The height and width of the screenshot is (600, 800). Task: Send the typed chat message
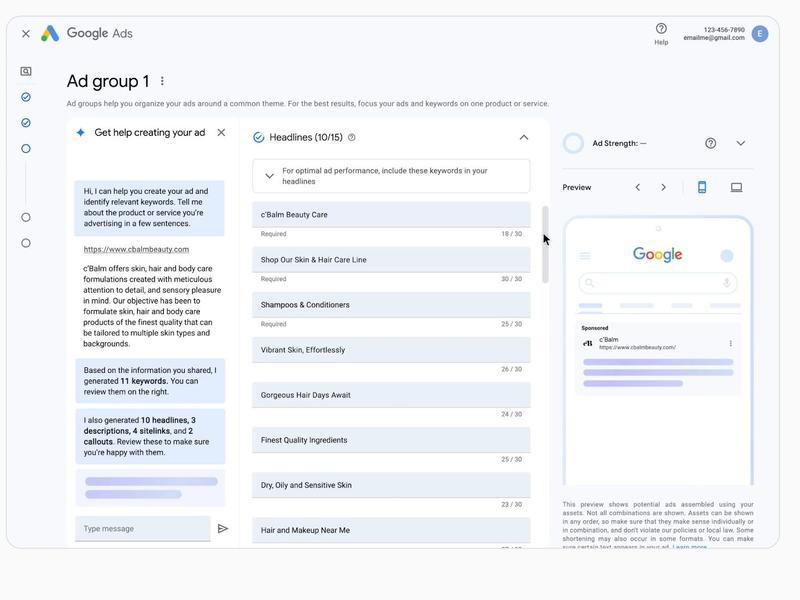223,529
